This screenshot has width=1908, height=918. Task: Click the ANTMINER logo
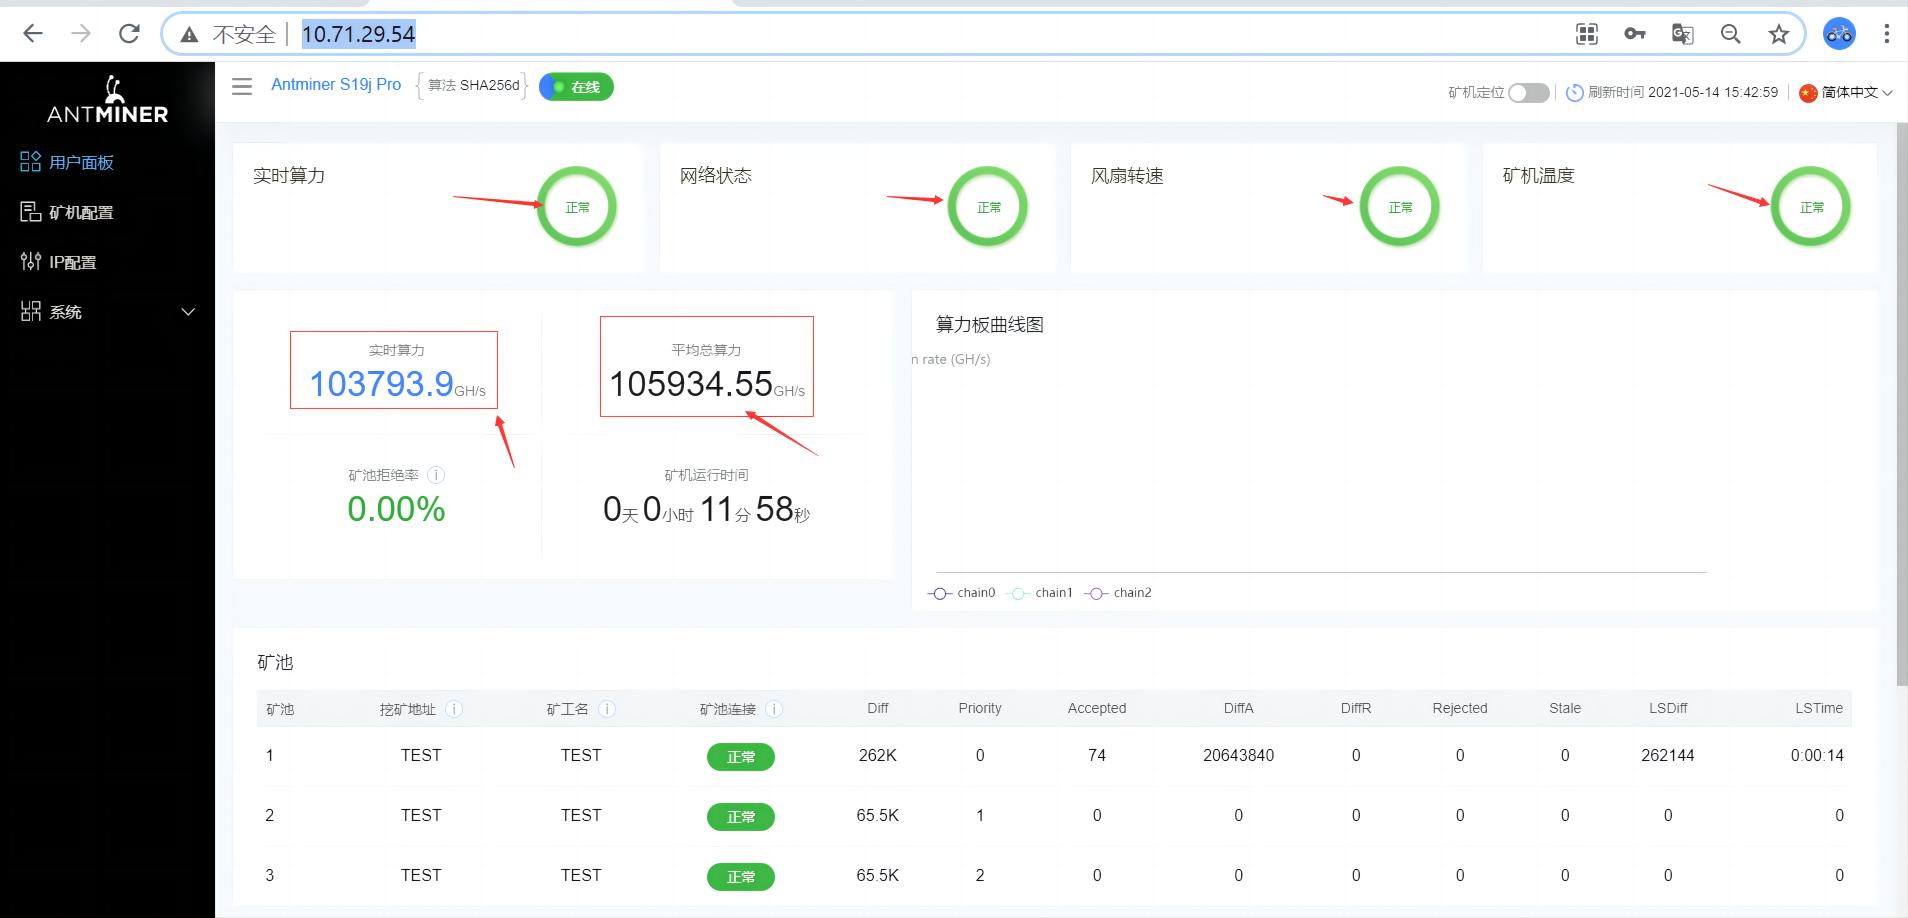coord(107,100)
